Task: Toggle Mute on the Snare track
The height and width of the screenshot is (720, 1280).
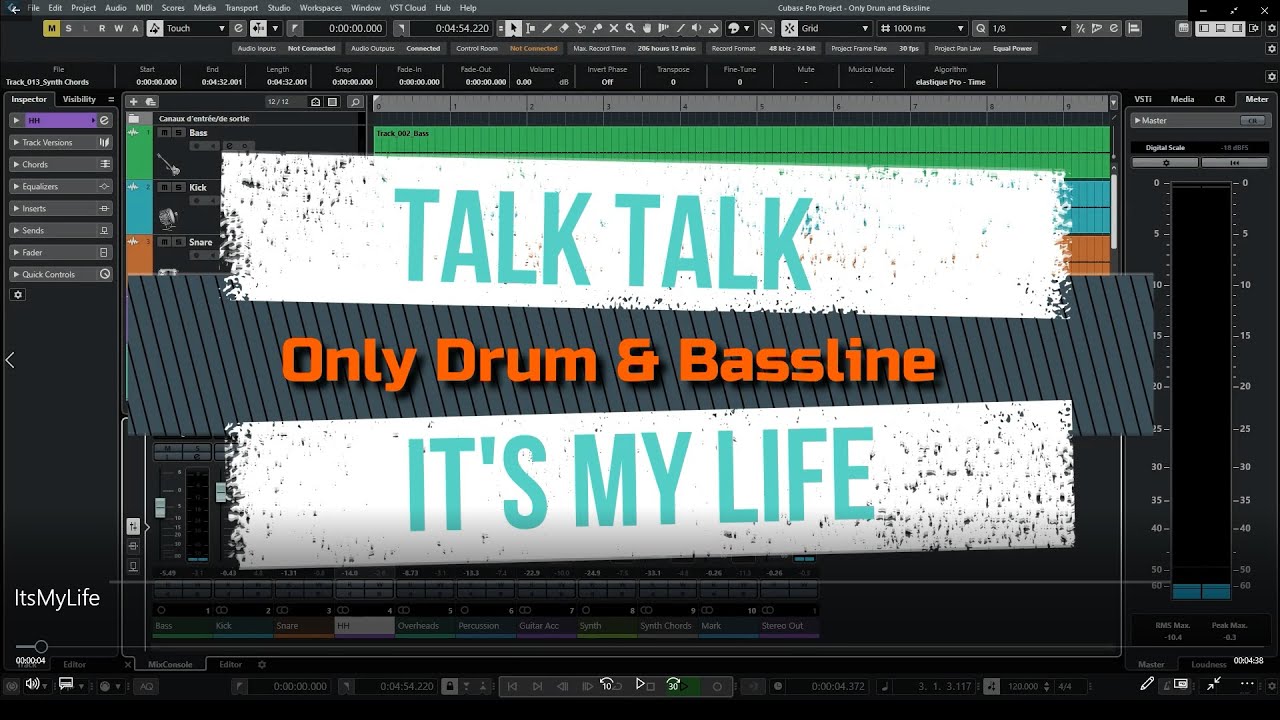Action: click(164, 241)
